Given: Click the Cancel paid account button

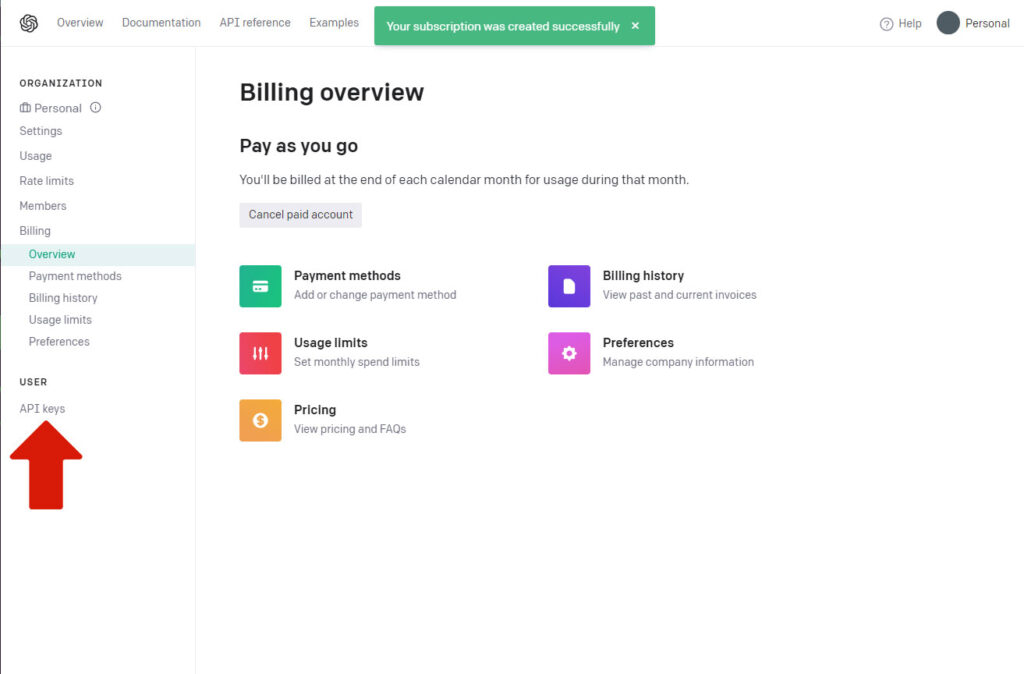Looking at the screenshot, I should (x=300, y=215).
